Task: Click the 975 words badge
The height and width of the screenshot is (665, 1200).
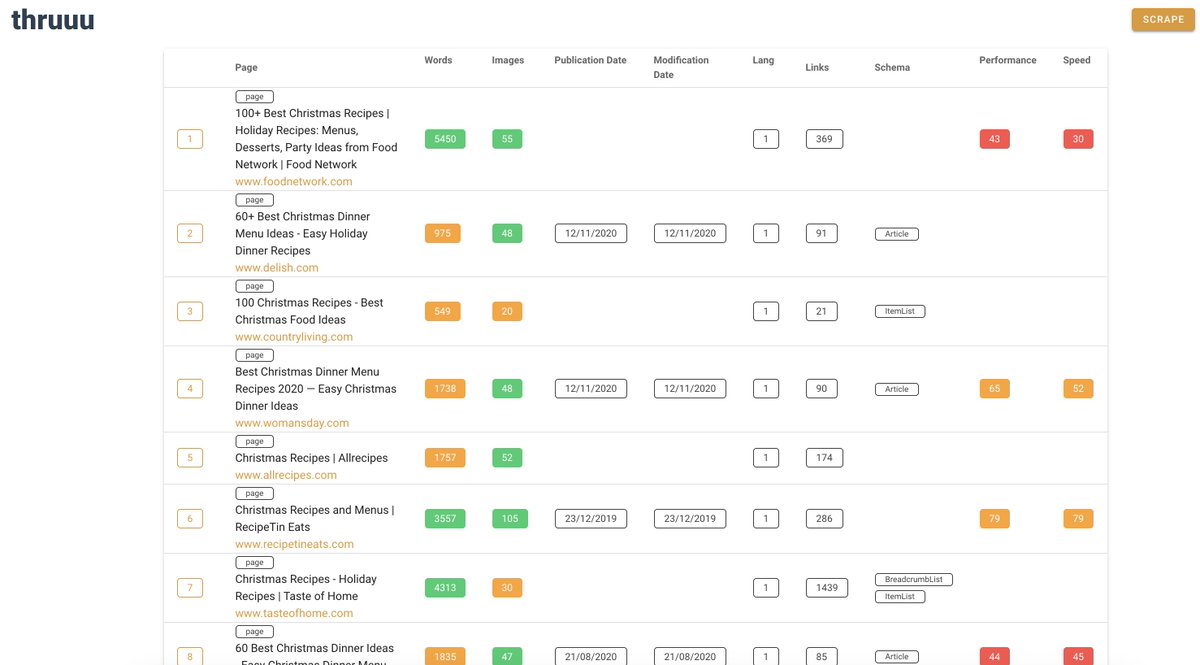Action: [x=442, y=233]
